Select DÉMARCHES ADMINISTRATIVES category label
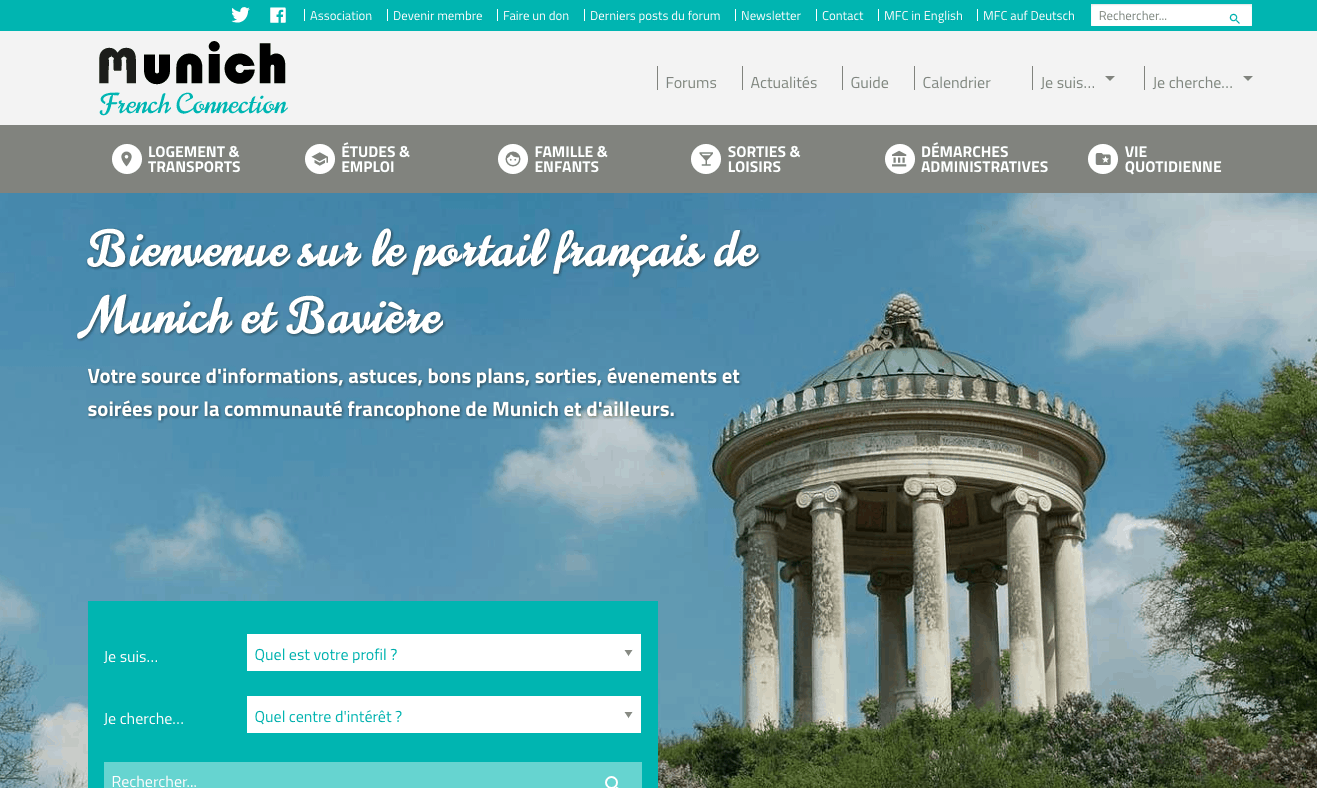This screenshot has height=788, width=1317. point(984,159)
